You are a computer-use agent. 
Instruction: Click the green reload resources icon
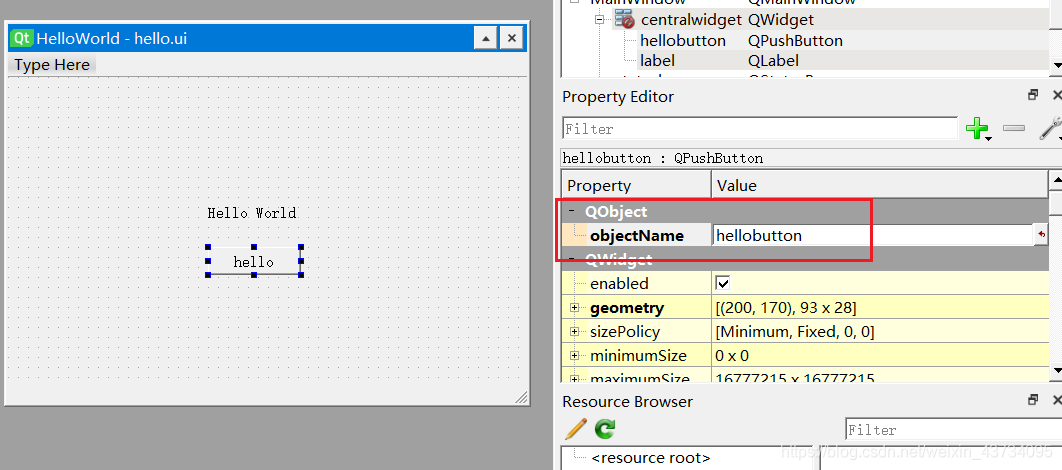pyautogui.click(x=605, y=429)
